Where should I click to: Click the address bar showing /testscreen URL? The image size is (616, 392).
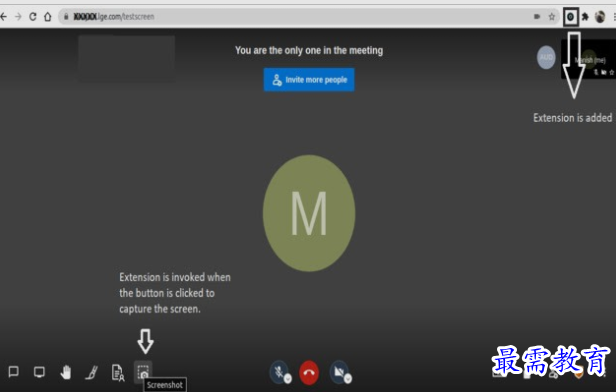pyautogui.click(x=308, y=16)
